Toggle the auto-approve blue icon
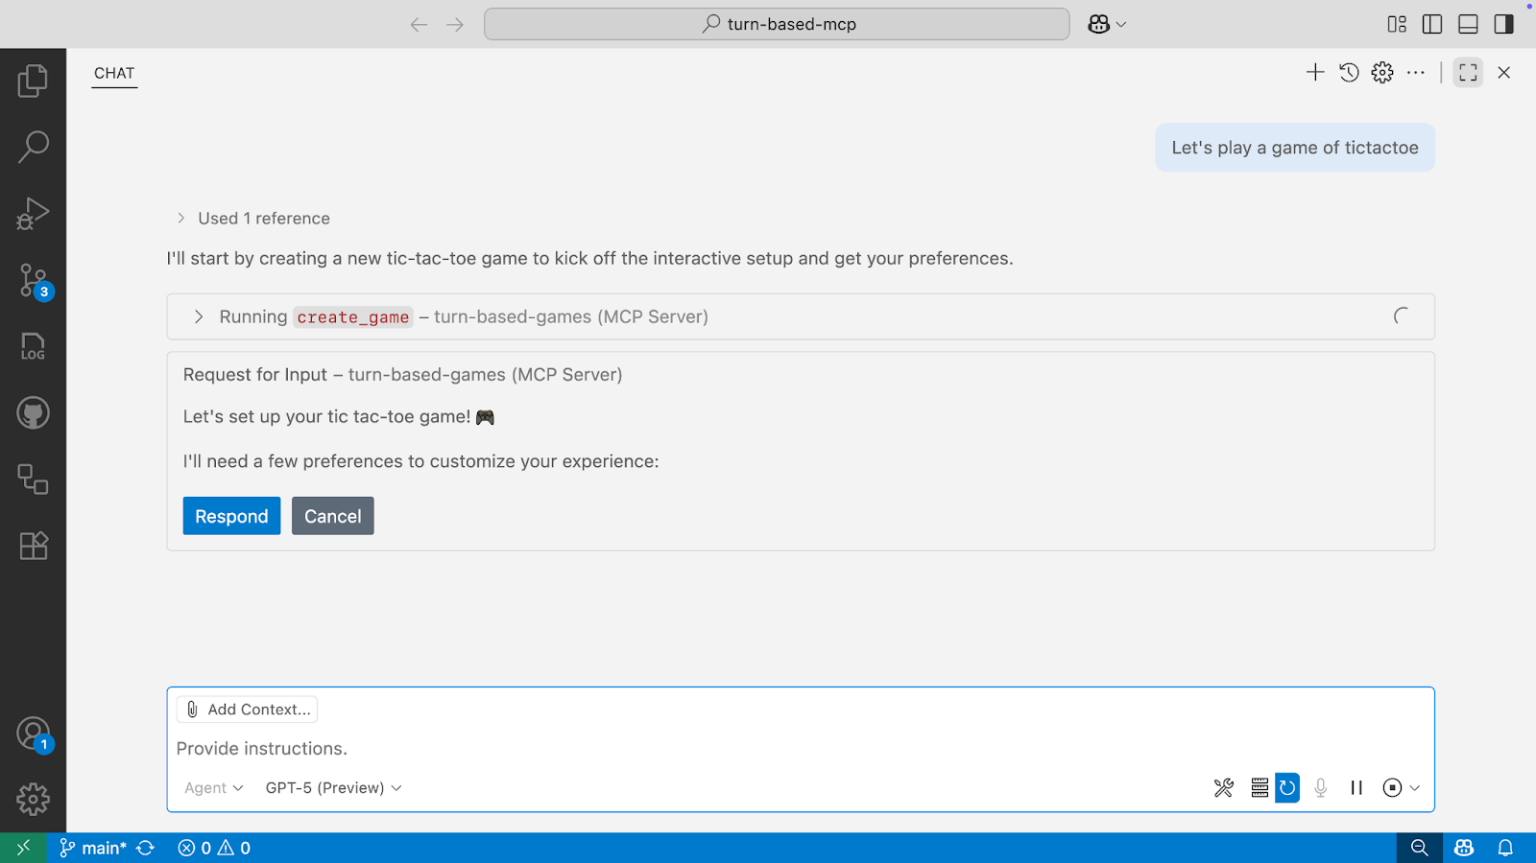The image size is (1536, 863). (x=1287, y=787)
